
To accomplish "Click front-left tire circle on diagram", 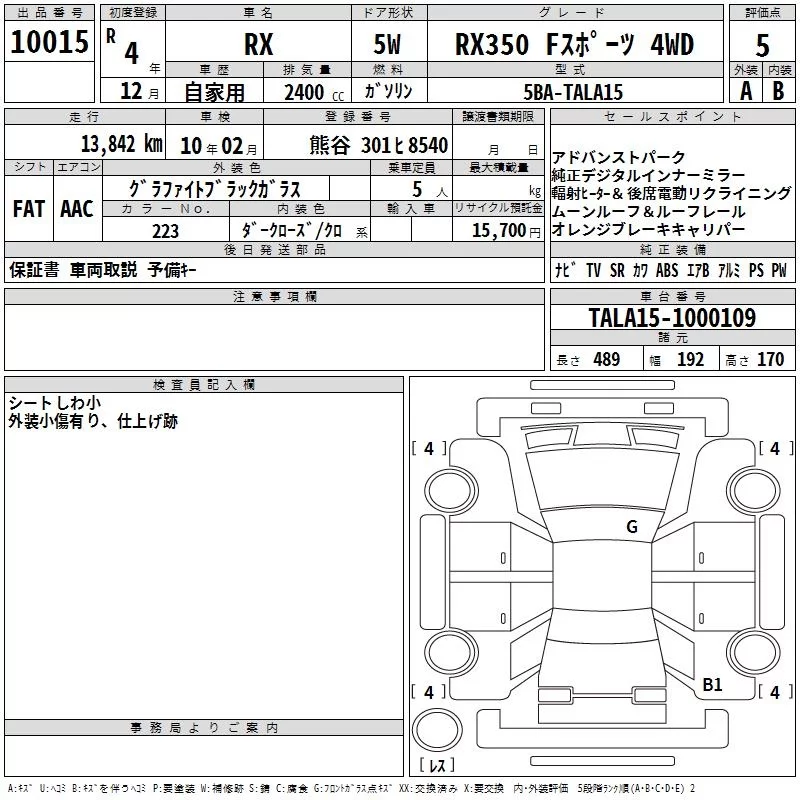I will 450,490.
